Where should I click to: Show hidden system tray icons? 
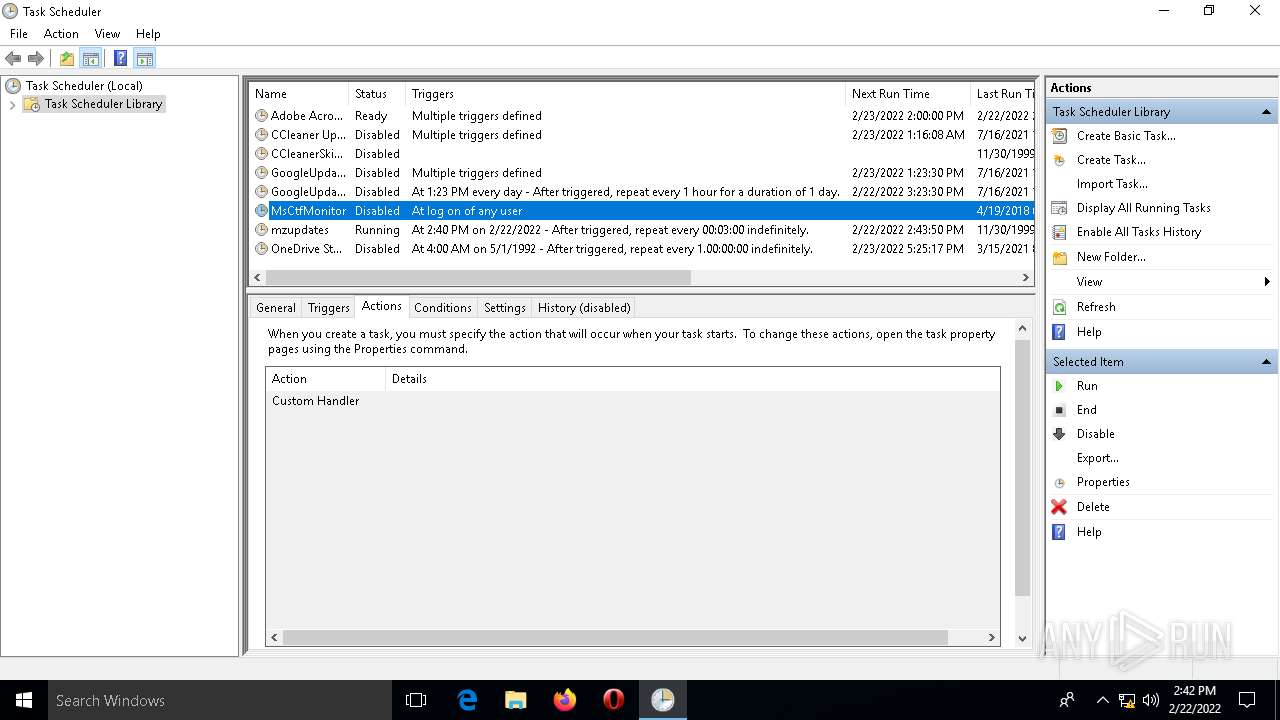(1102, 700)
